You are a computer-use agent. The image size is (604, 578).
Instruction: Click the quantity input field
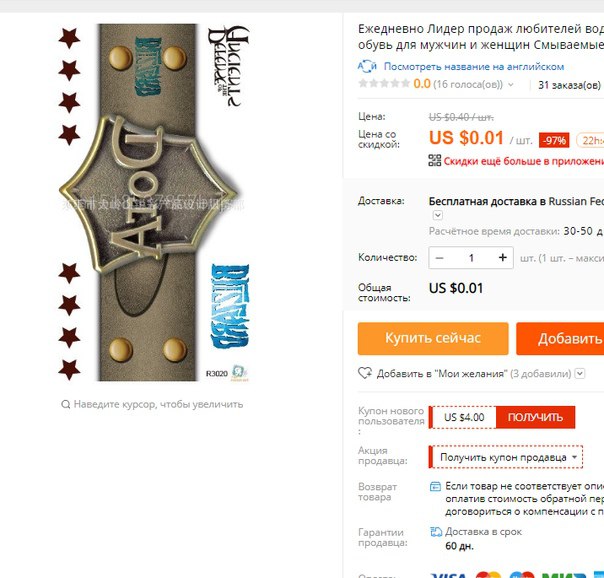[x=471, y=258]
